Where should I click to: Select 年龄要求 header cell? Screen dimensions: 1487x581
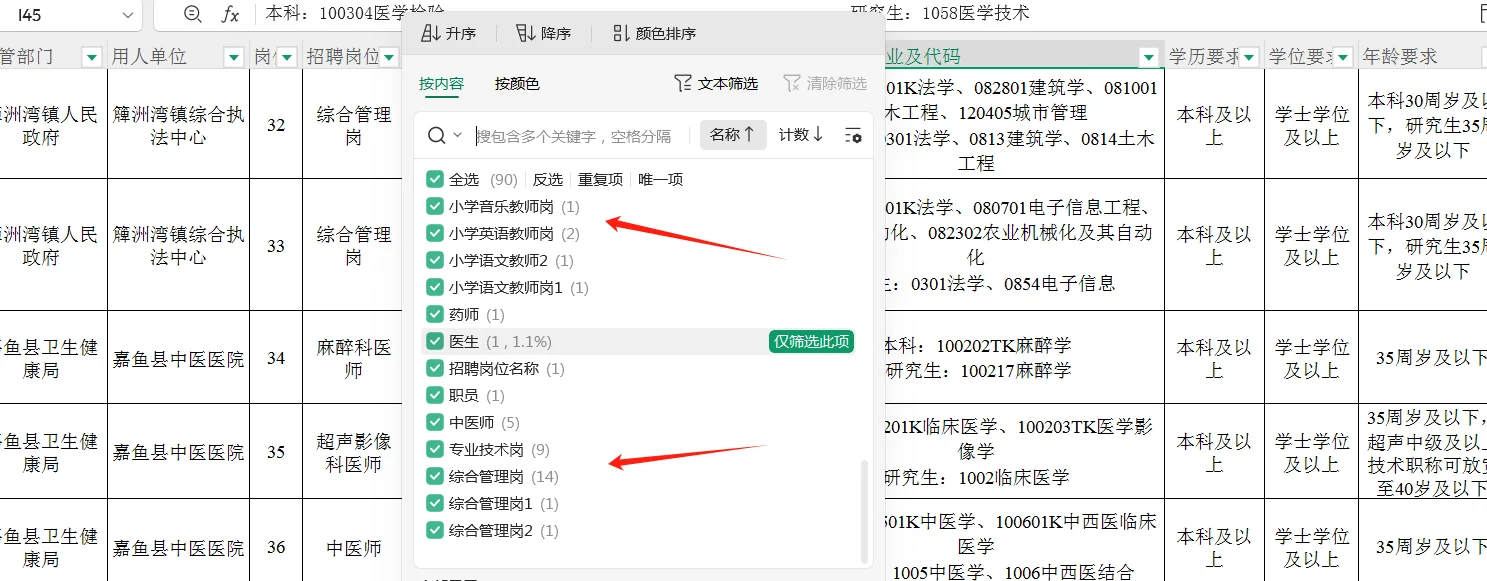(x=1422, y=57)
